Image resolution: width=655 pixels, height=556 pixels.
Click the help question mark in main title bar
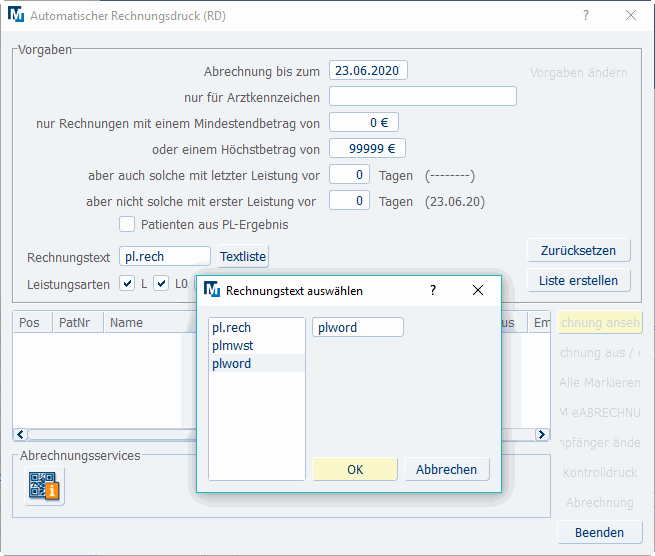(x=586, y=16)
